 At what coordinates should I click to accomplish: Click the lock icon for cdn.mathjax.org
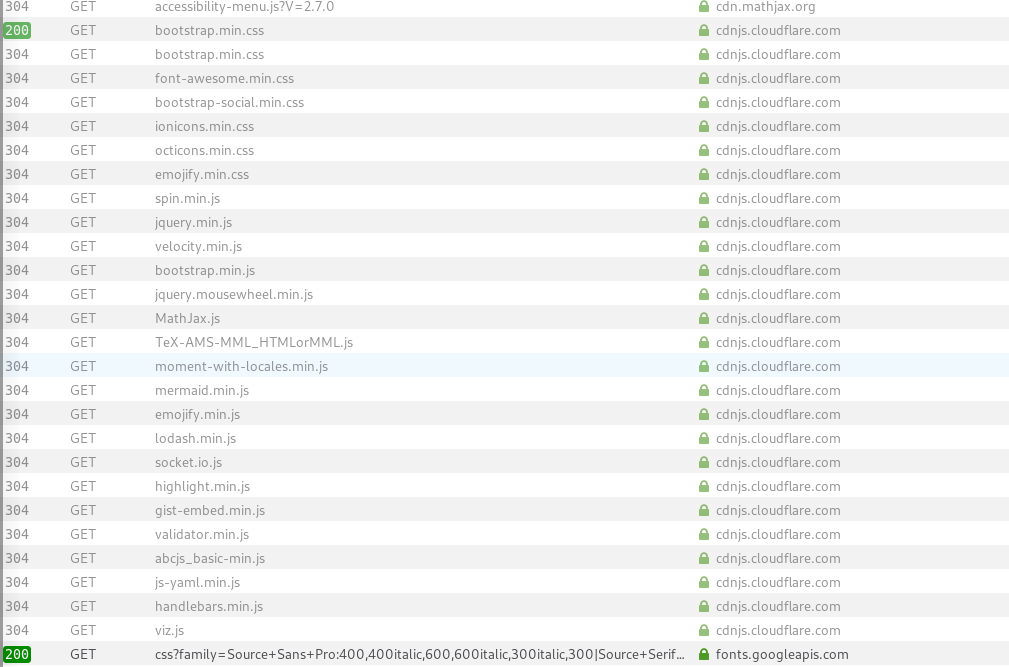click(705, 6)
